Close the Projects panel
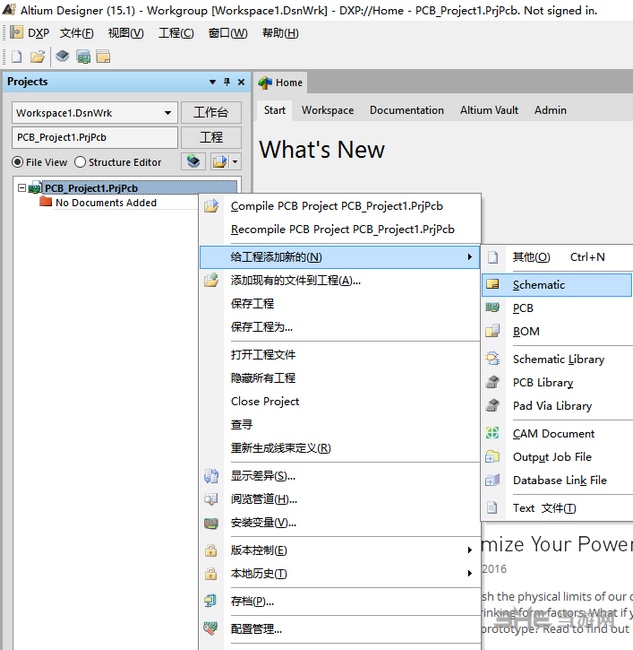This screenshot has height=650, width=633. pos(241,82)
